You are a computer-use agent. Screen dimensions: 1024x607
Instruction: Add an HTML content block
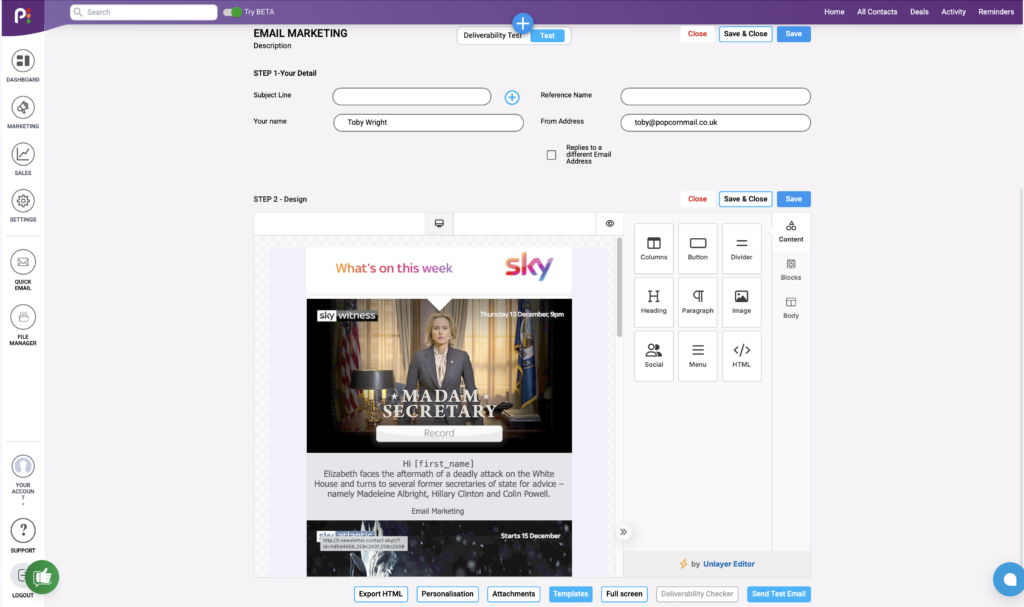tap(741, 356)
